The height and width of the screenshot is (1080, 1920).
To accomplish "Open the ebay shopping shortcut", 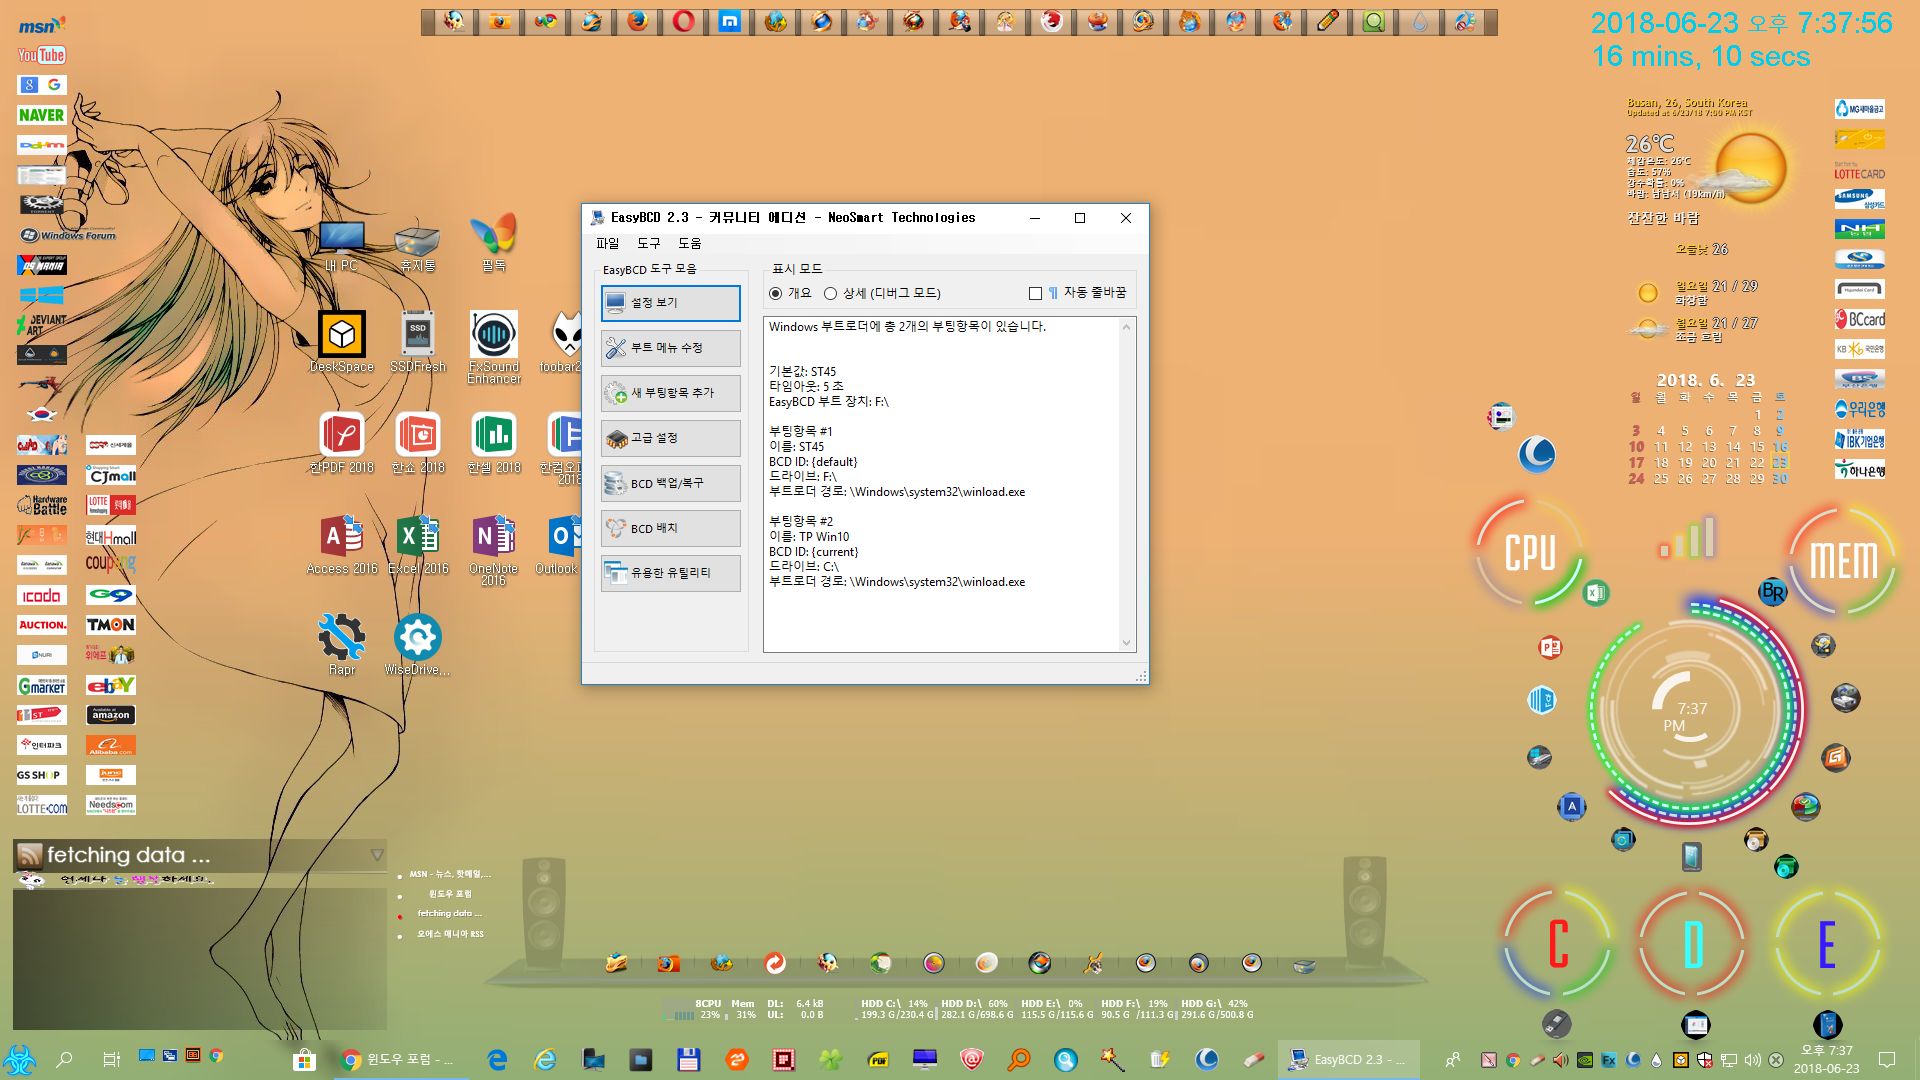I will (111, 685).
